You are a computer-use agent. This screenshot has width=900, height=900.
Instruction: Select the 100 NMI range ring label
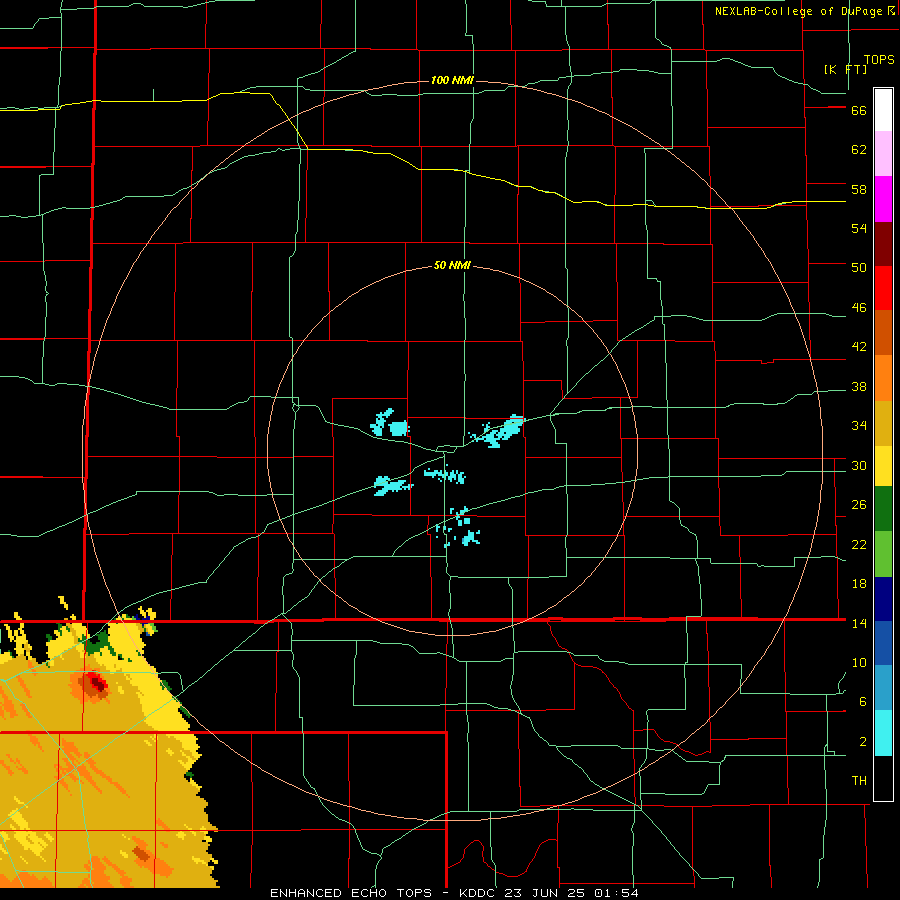(x=452, y=80)
